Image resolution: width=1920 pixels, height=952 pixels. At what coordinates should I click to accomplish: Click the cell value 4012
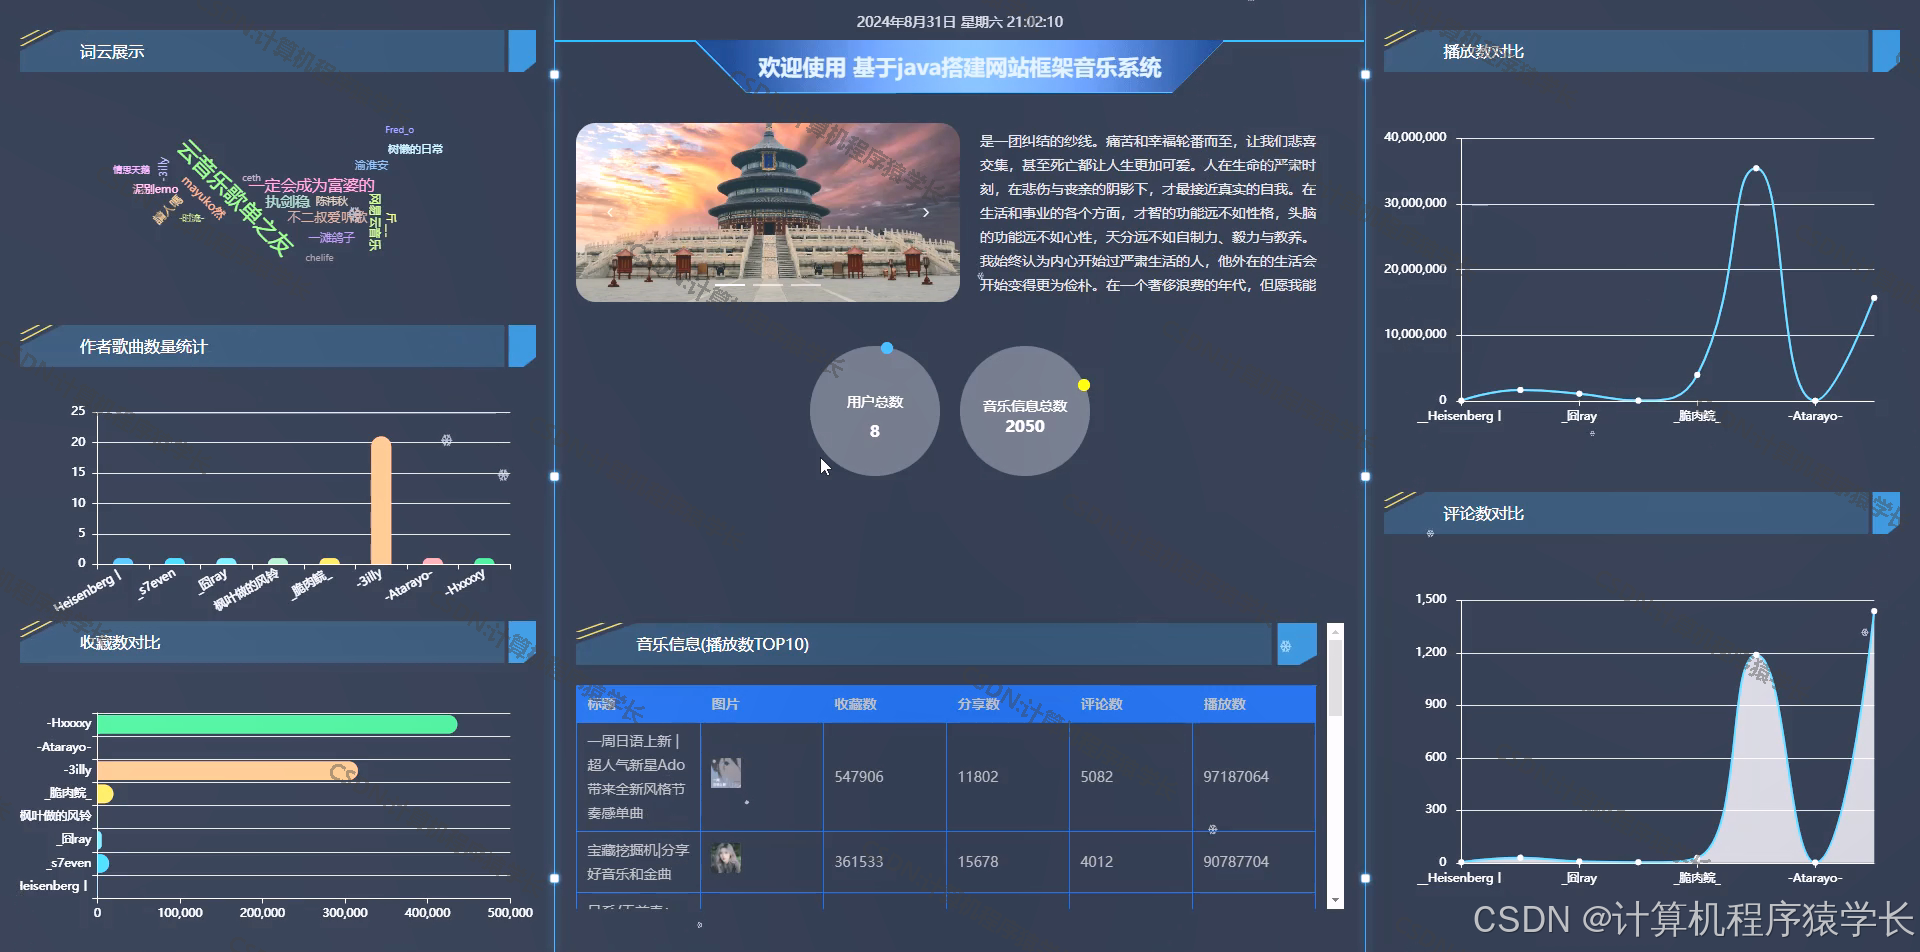(1096, 862)
